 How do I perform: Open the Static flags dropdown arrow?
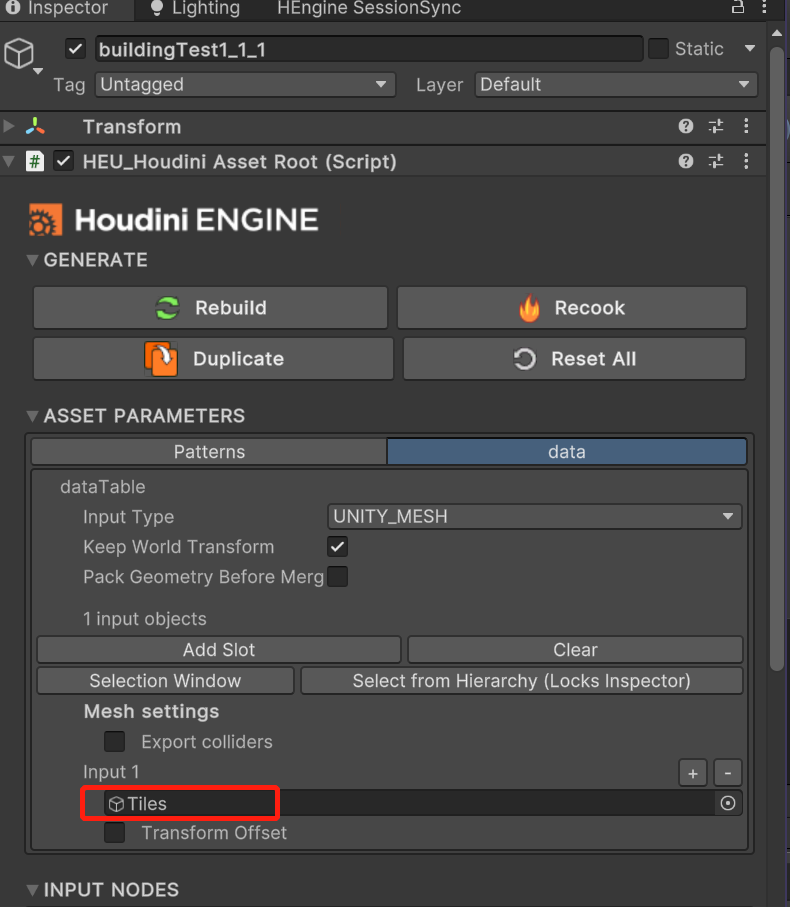(x=750, y=49)
